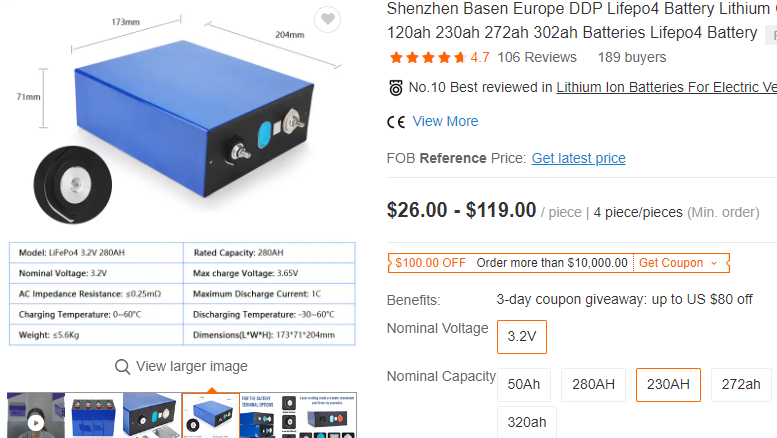
Task: Select the 3.2V nominal voltage option
Action: [x=522, y=337]
